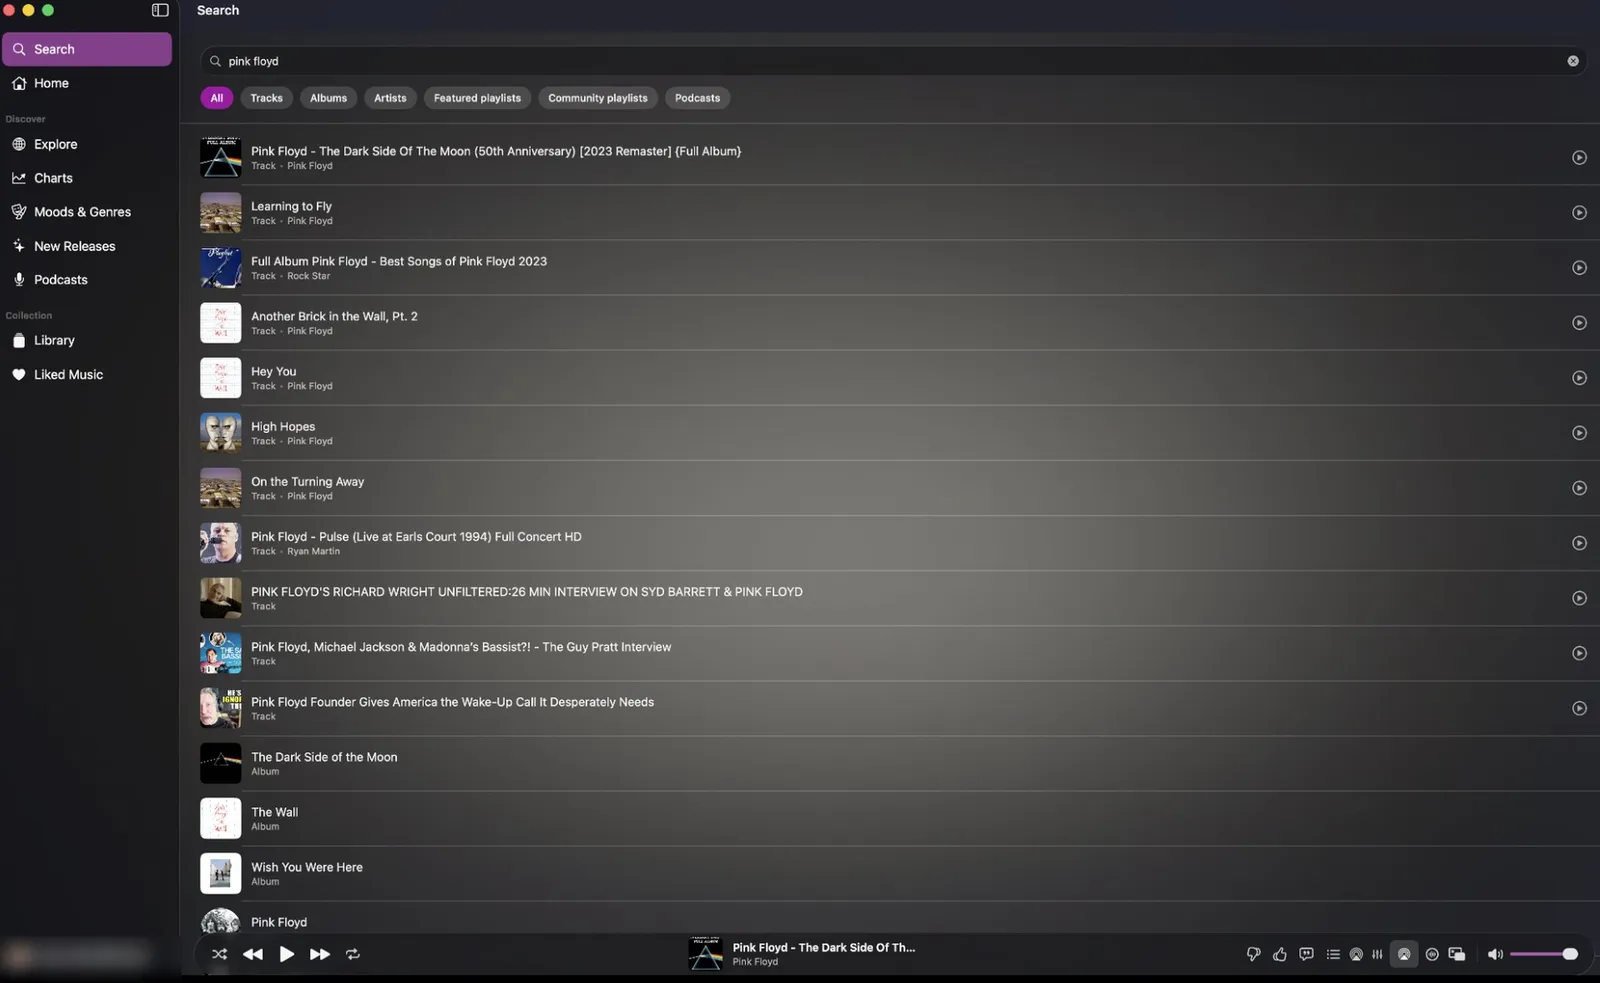The image size is (1600, 983).
Task: Toggle the sidebar panel icon
Action: tap(160, 10)
